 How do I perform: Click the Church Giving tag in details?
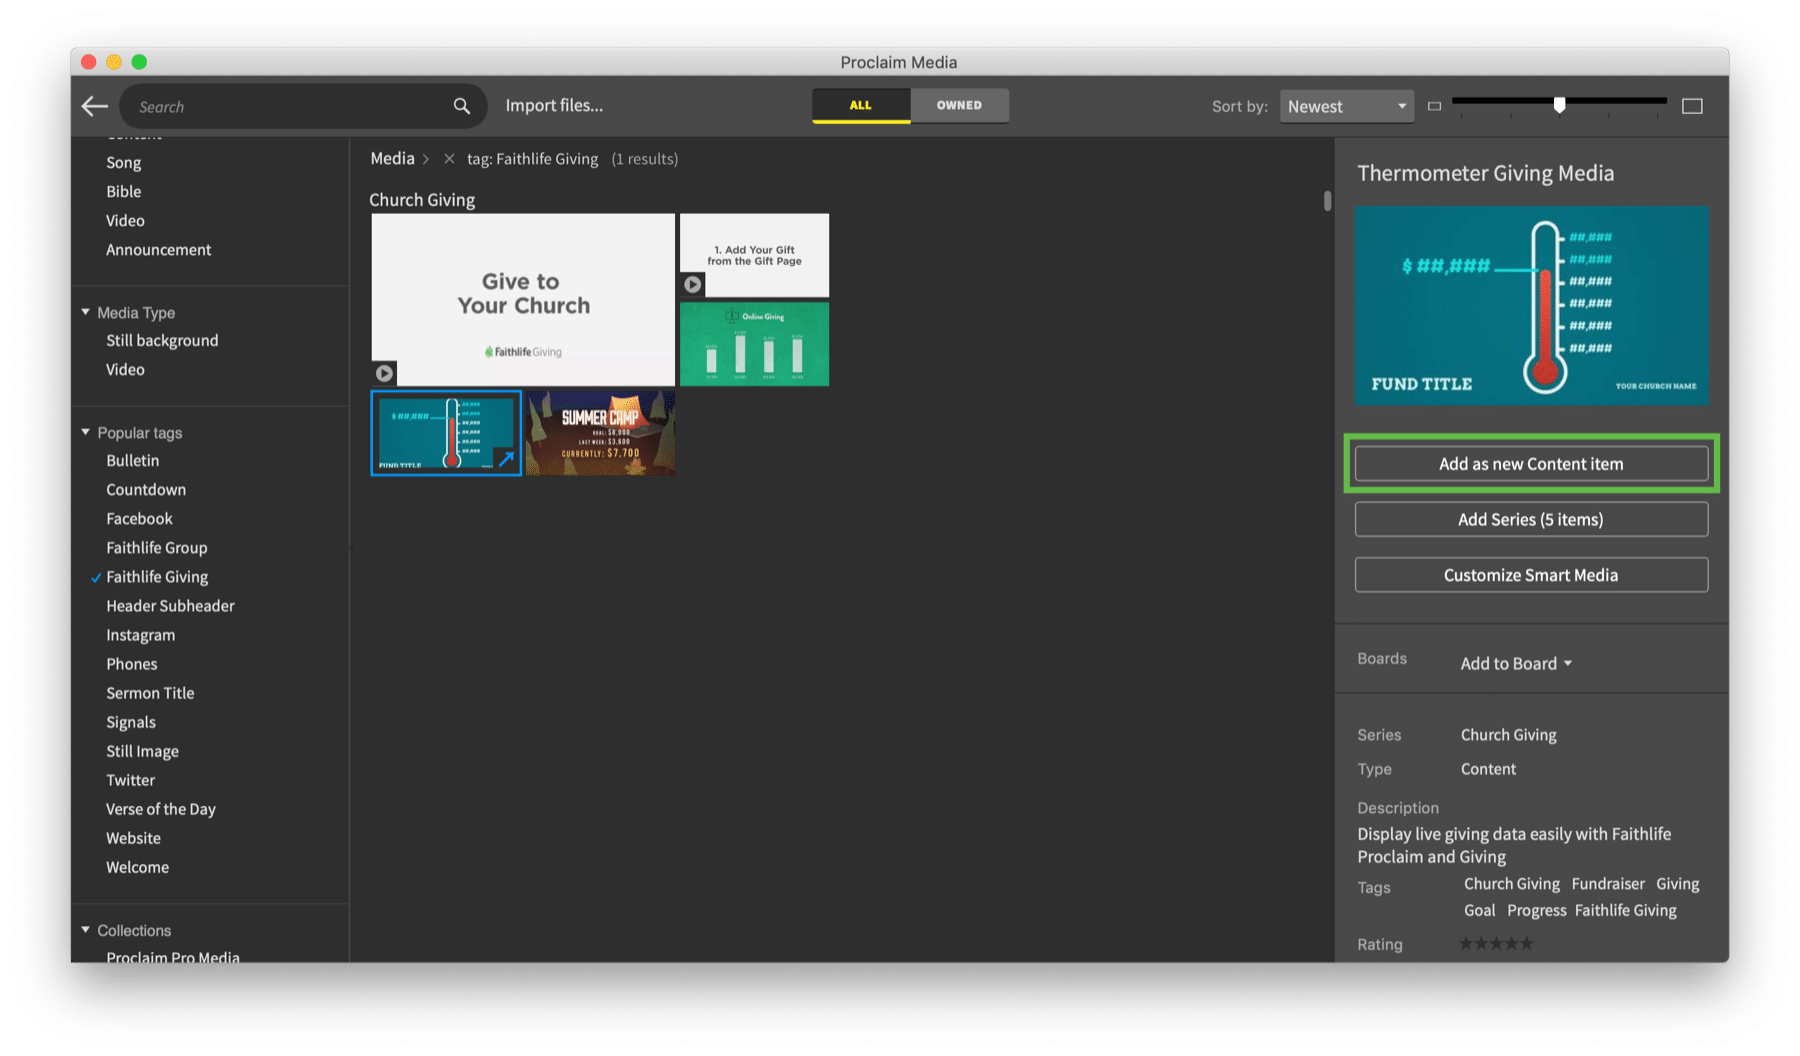[x=1511, y=884]
